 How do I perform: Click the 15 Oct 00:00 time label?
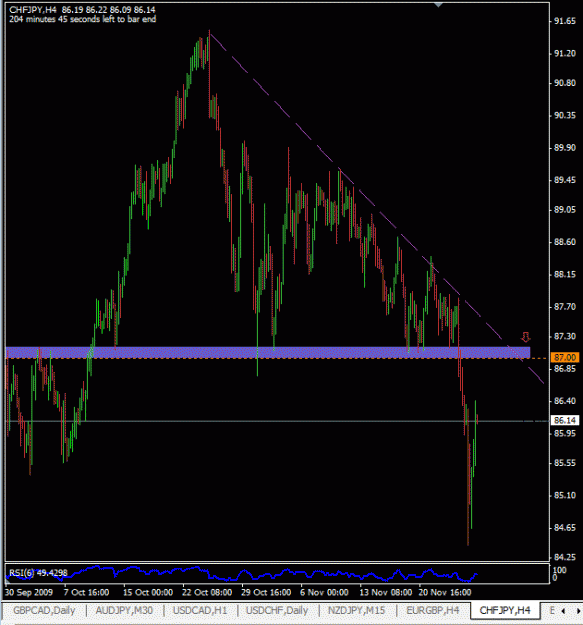coord(148,592)
